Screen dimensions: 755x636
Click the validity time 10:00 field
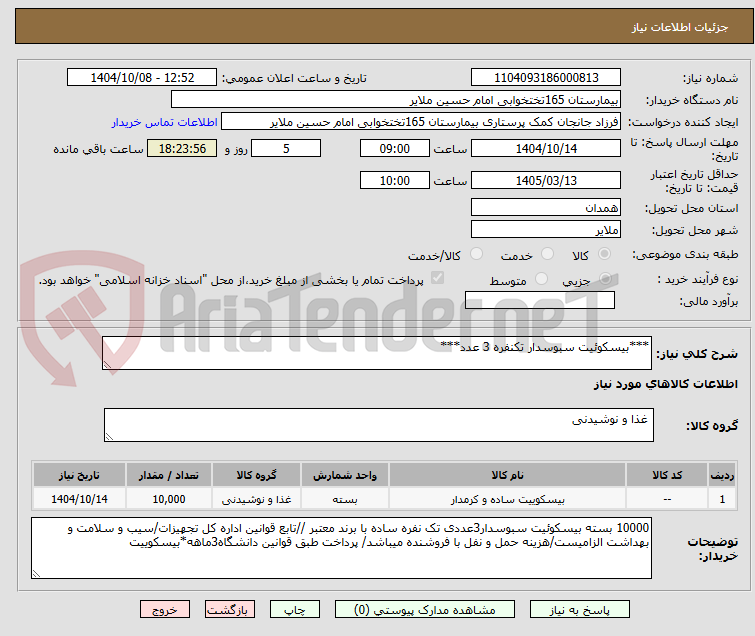(395, 181)
